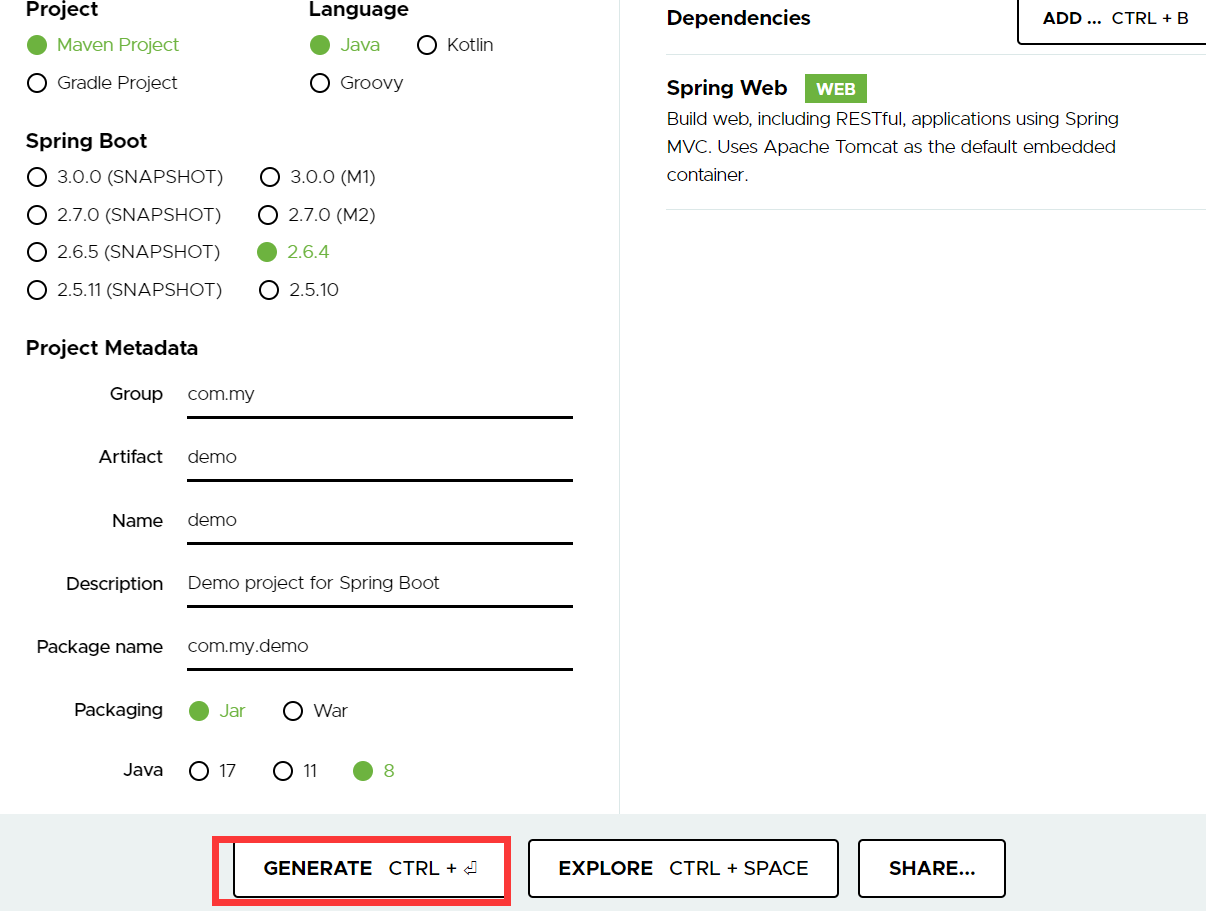
Task: Click the Dependencies heading
Action: [739, 18]
